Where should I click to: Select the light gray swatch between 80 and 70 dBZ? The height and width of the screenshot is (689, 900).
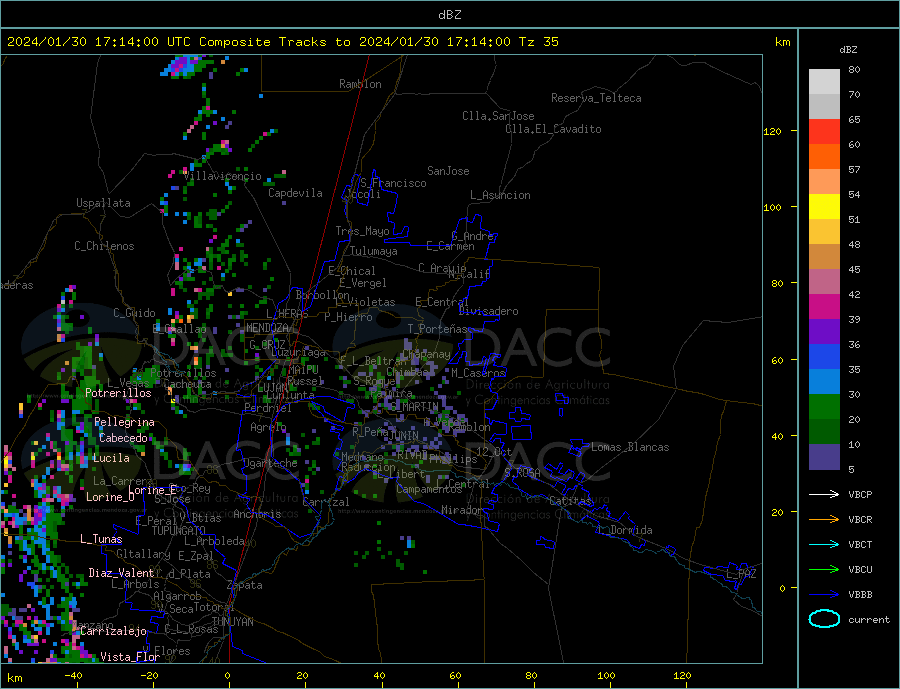pyautogui.click(x=824, y=82)
